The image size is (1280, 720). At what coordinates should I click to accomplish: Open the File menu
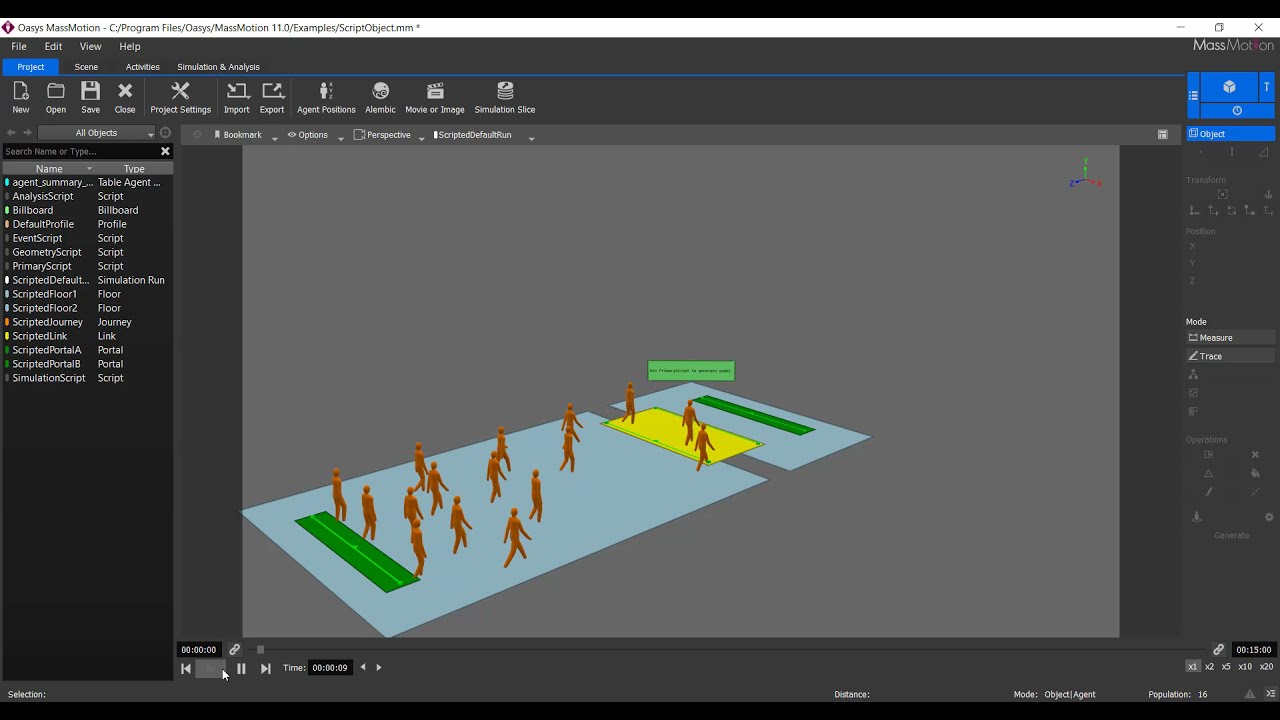tap(19, 46)
